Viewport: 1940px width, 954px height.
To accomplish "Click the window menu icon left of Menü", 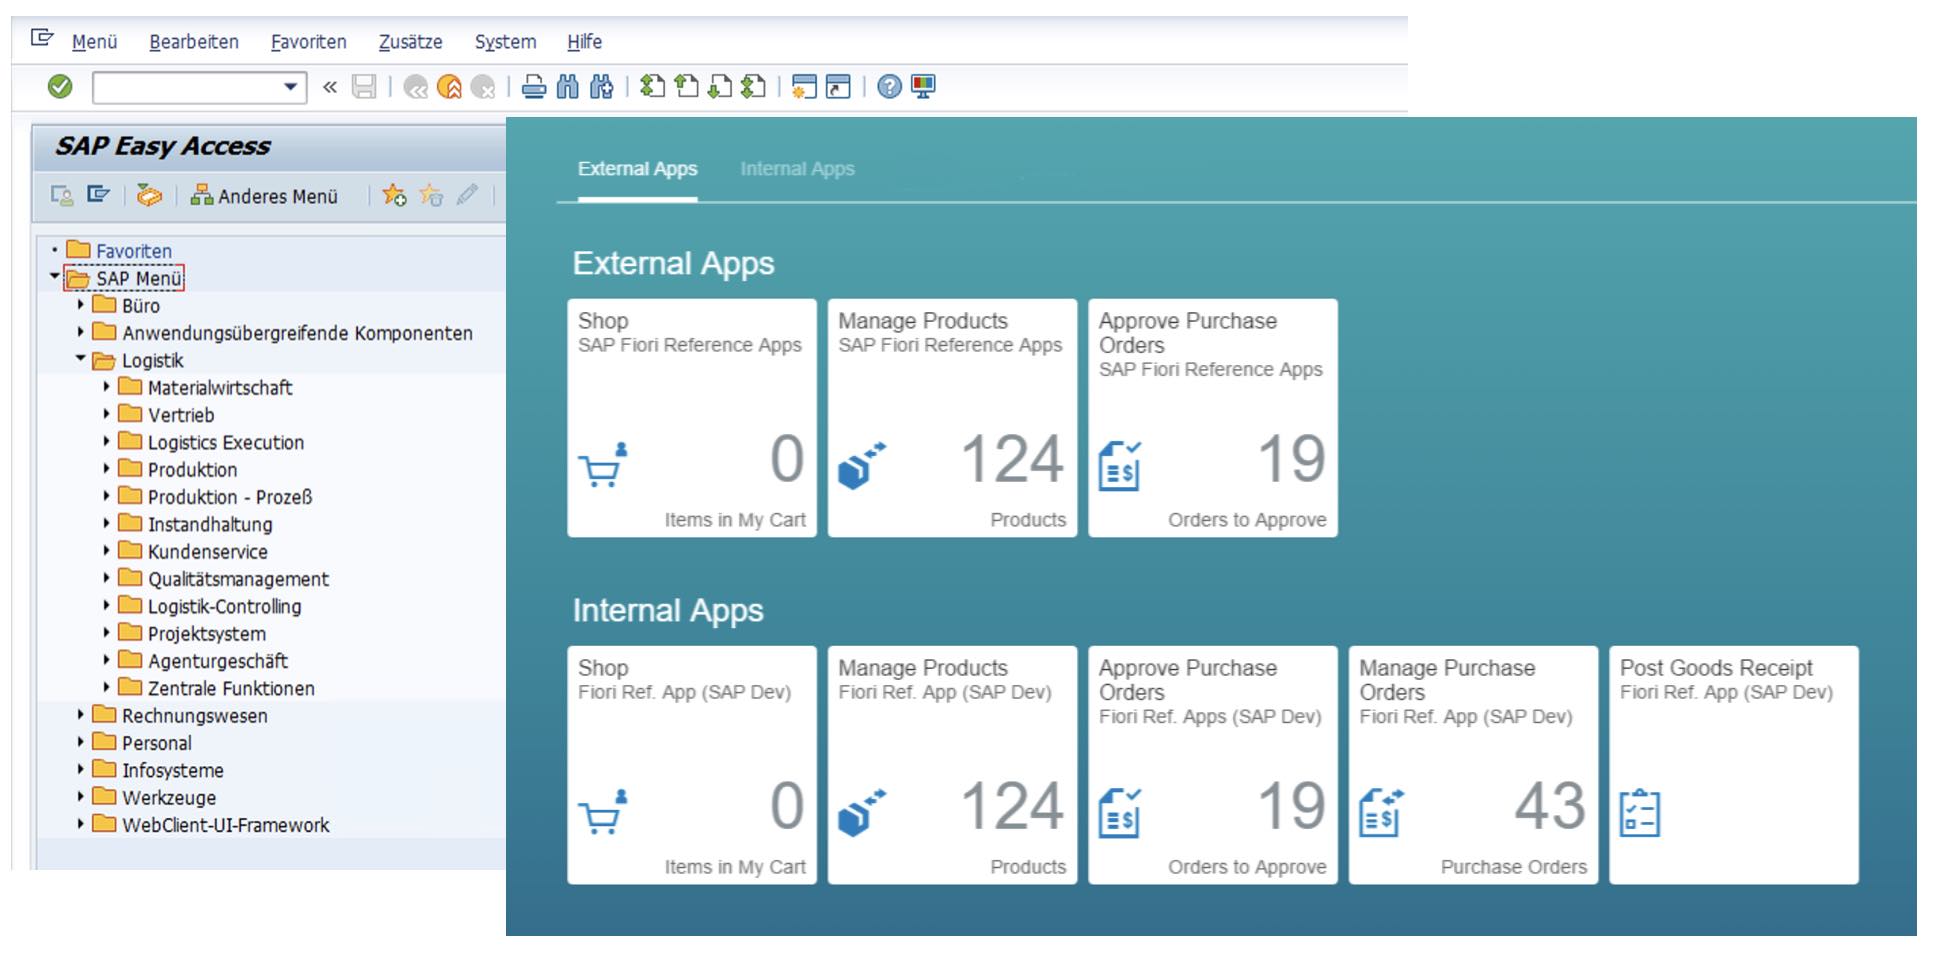I will (x=42, y=38).
